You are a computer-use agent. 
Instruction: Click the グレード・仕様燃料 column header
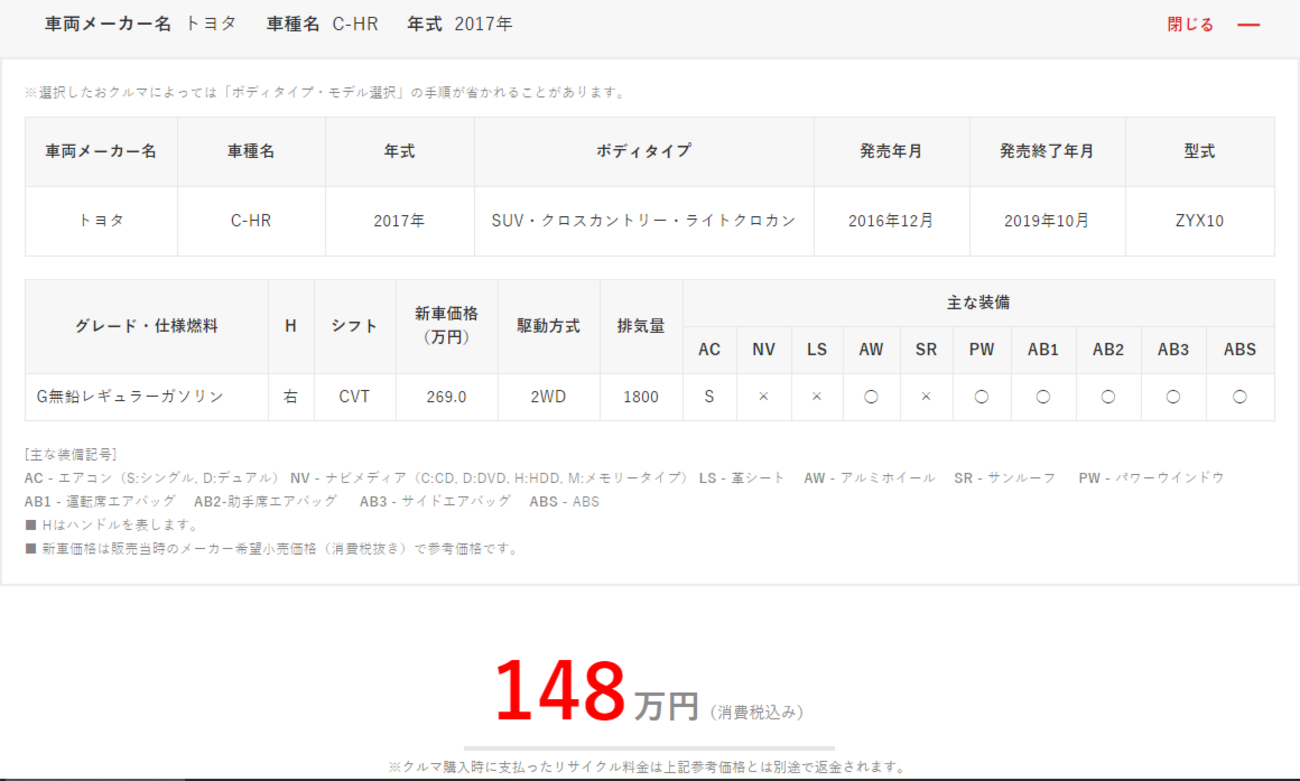146,326
